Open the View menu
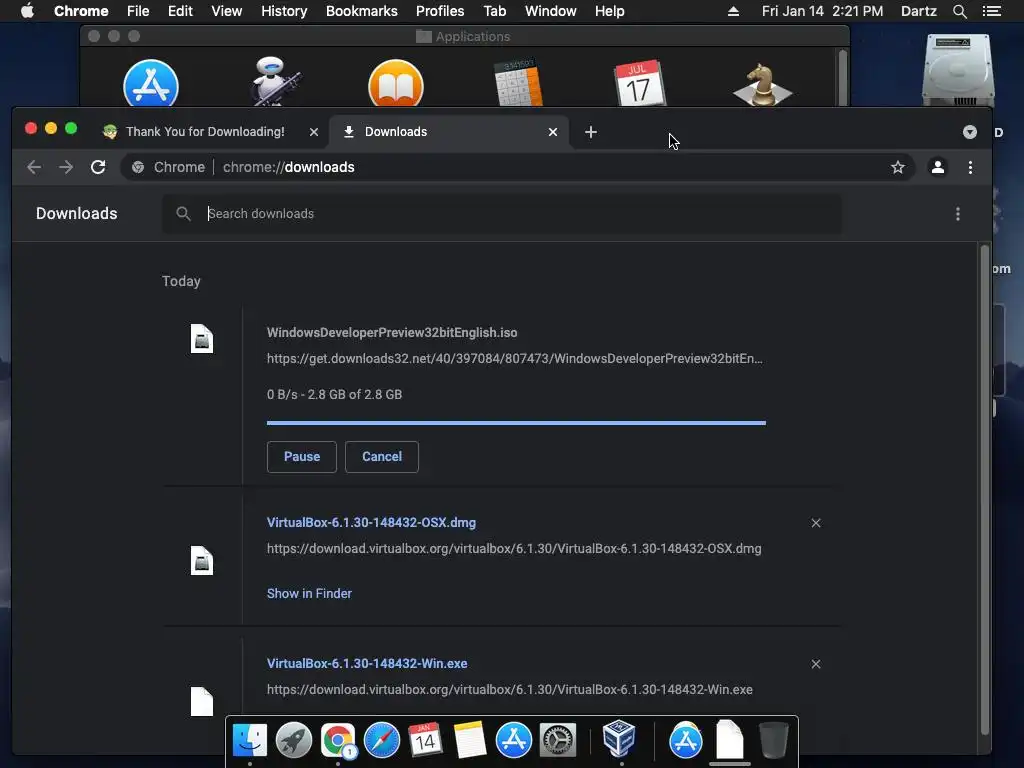 (227, 11)
